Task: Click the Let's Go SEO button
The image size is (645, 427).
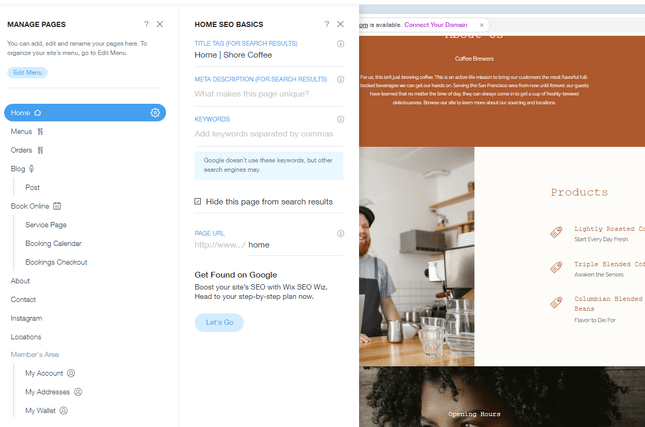Action: [x=219, y=323]
